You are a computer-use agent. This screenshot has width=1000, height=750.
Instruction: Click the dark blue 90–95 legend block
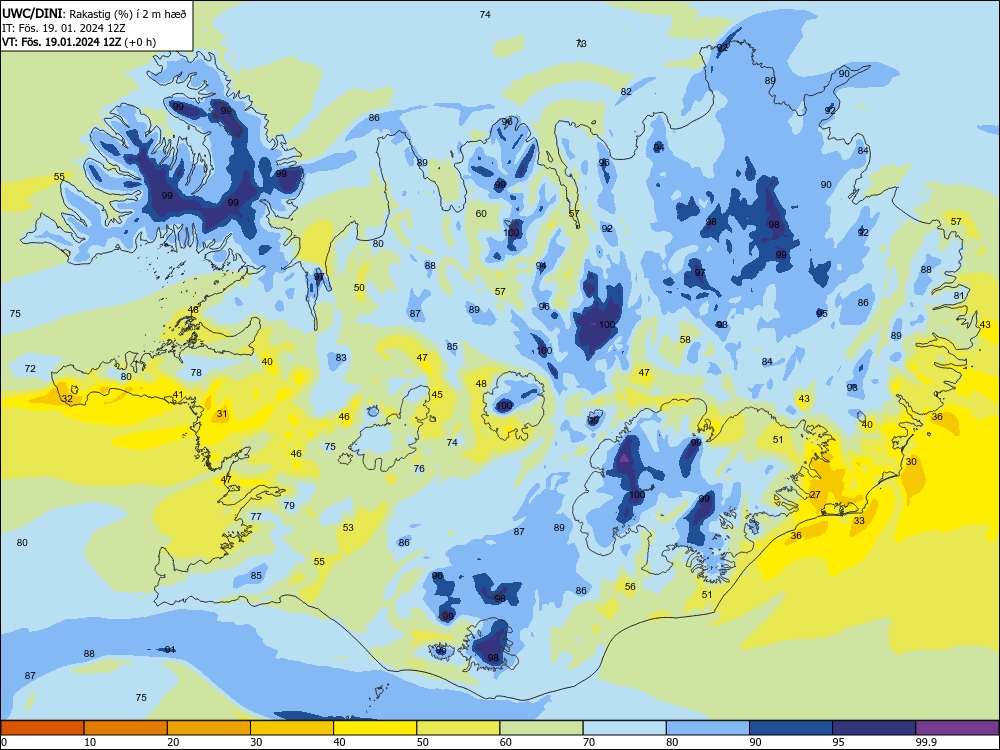tap(791, 728)
